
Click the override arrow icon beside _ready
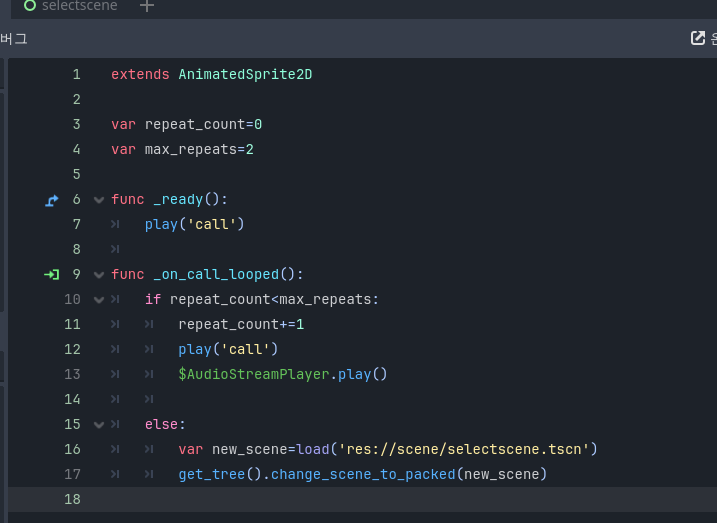coord(52,200)
